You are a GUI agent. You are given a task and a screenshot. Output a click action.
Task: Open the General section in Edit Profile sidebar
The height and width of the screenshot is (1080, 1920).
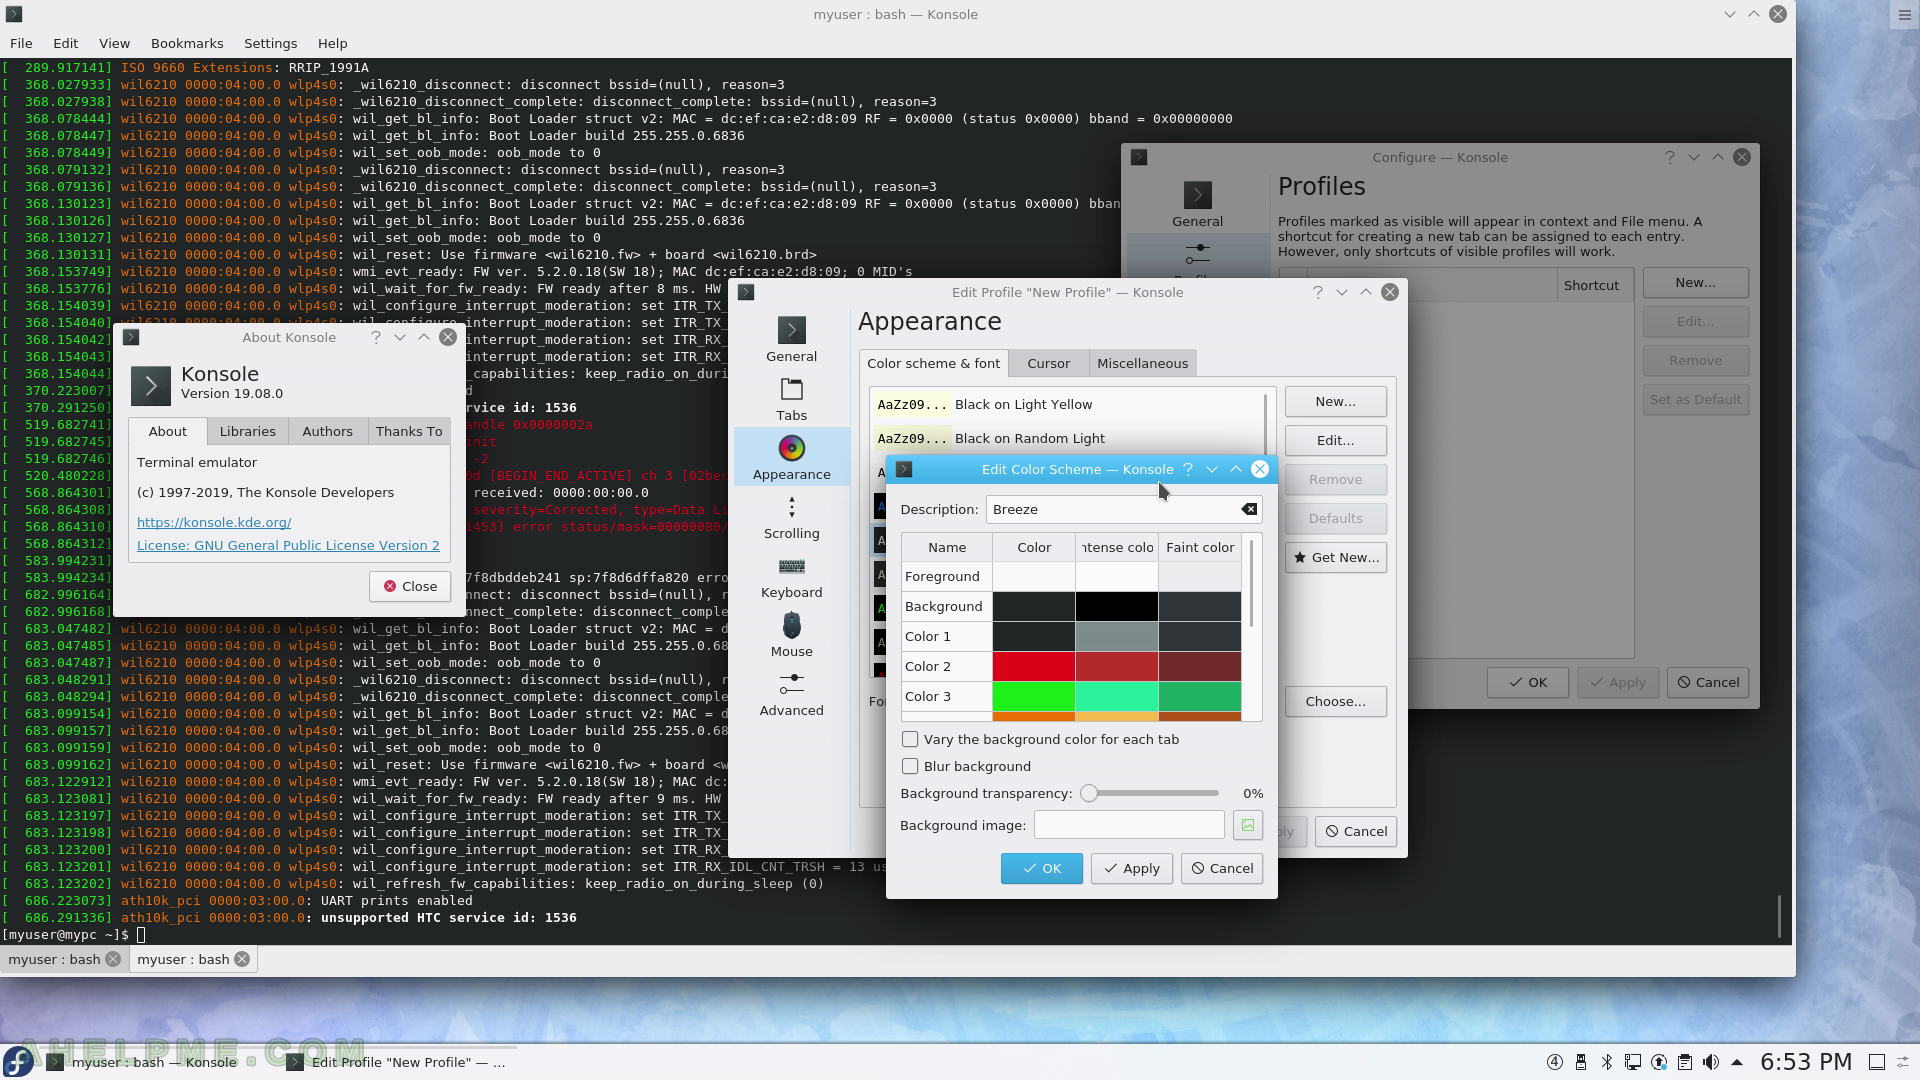(791, 340)
